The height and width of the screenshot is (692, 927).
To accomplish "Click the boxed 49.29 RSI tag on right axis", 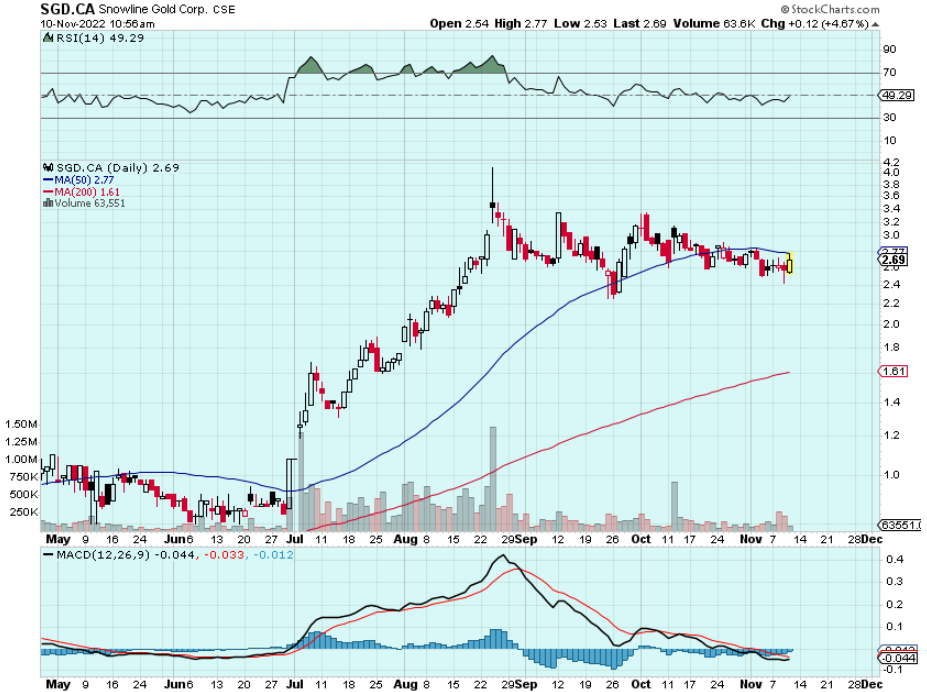I will tap(897, 95).
